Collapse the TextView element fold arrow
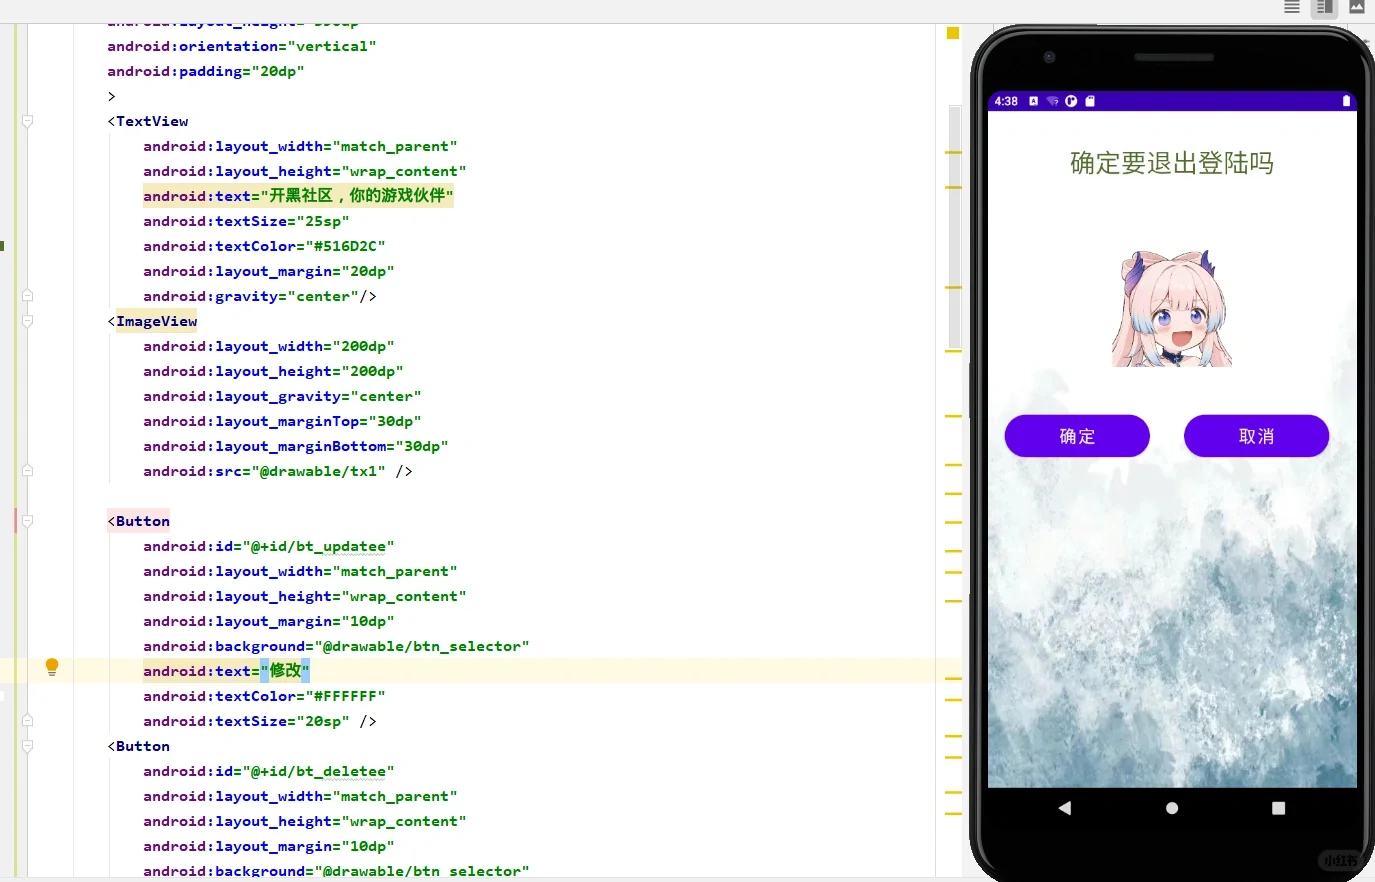This screenshot has height=882, width=1375. pyautogui.click(x=27, y=120)
